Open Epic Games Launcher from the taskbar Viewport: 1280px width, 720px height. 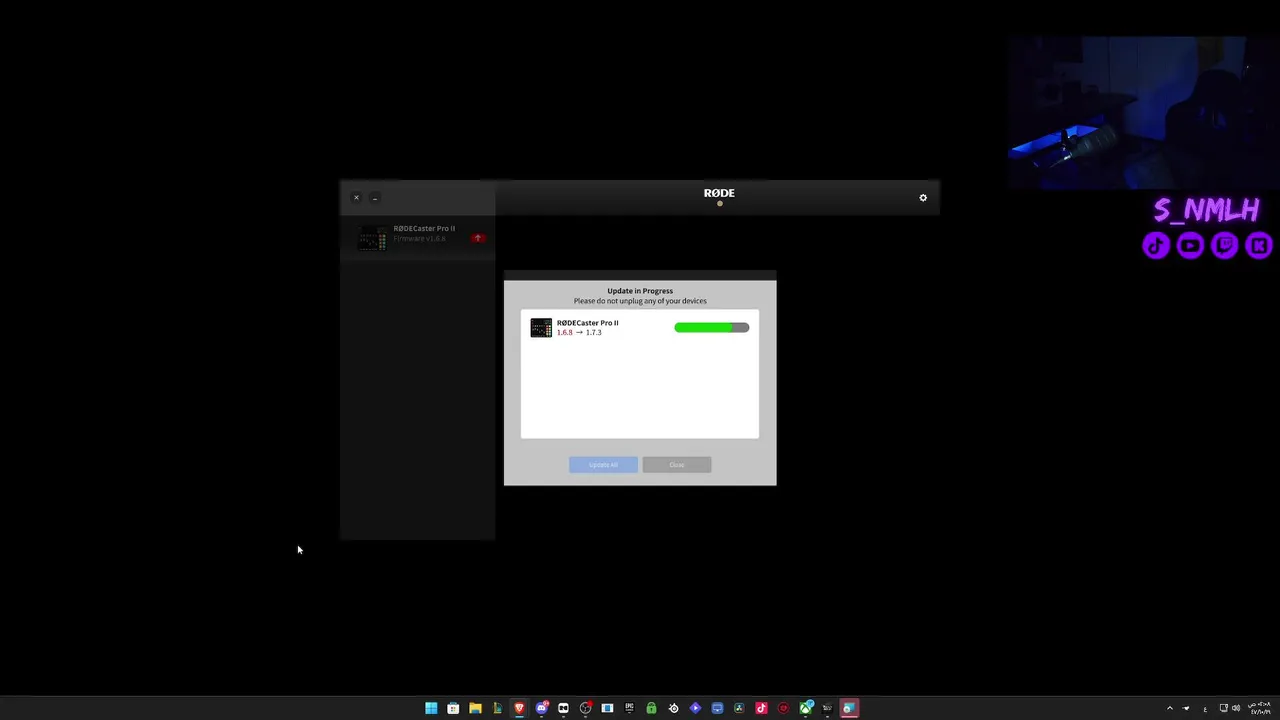point(629,708)
